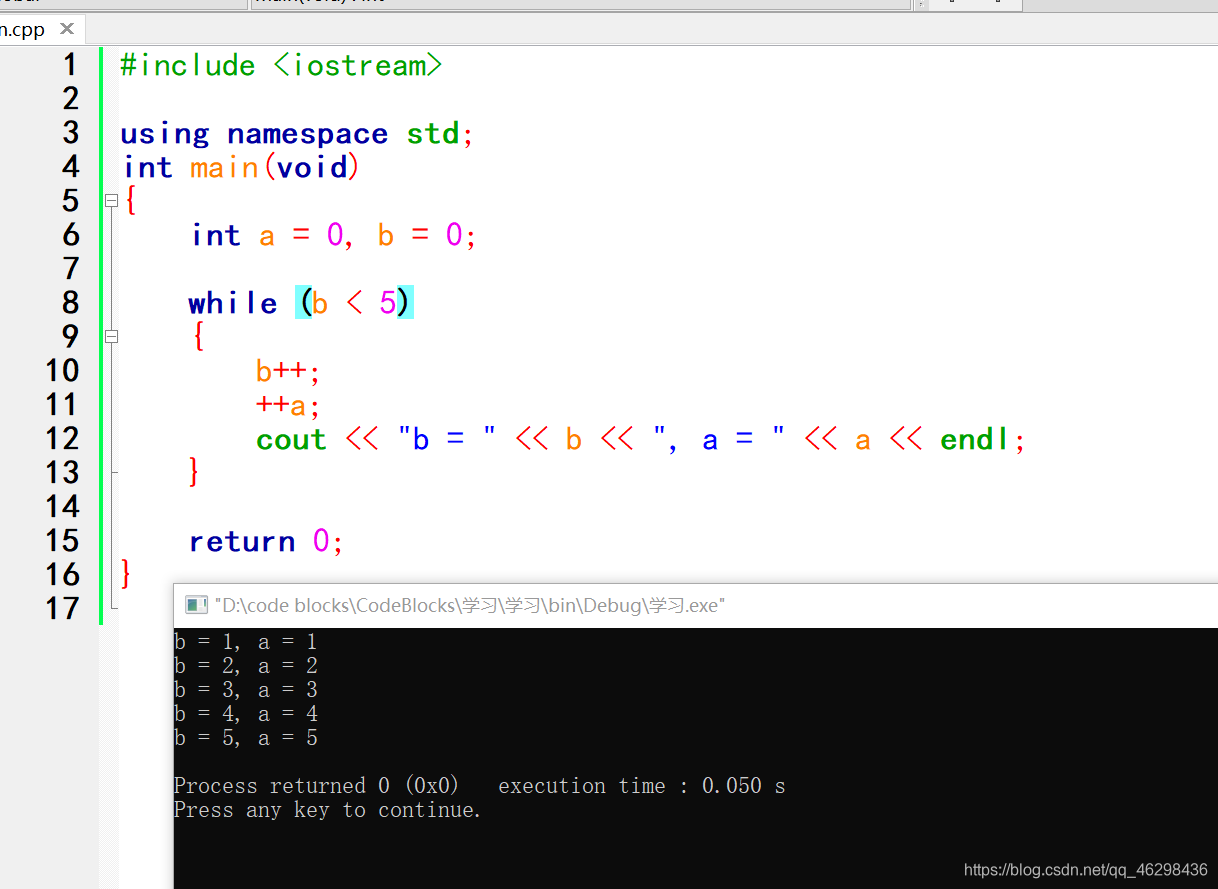1218x889 pixels.
Task: Click the highlighted condition '(b < 5)'
Action: (x=354, y=303)
